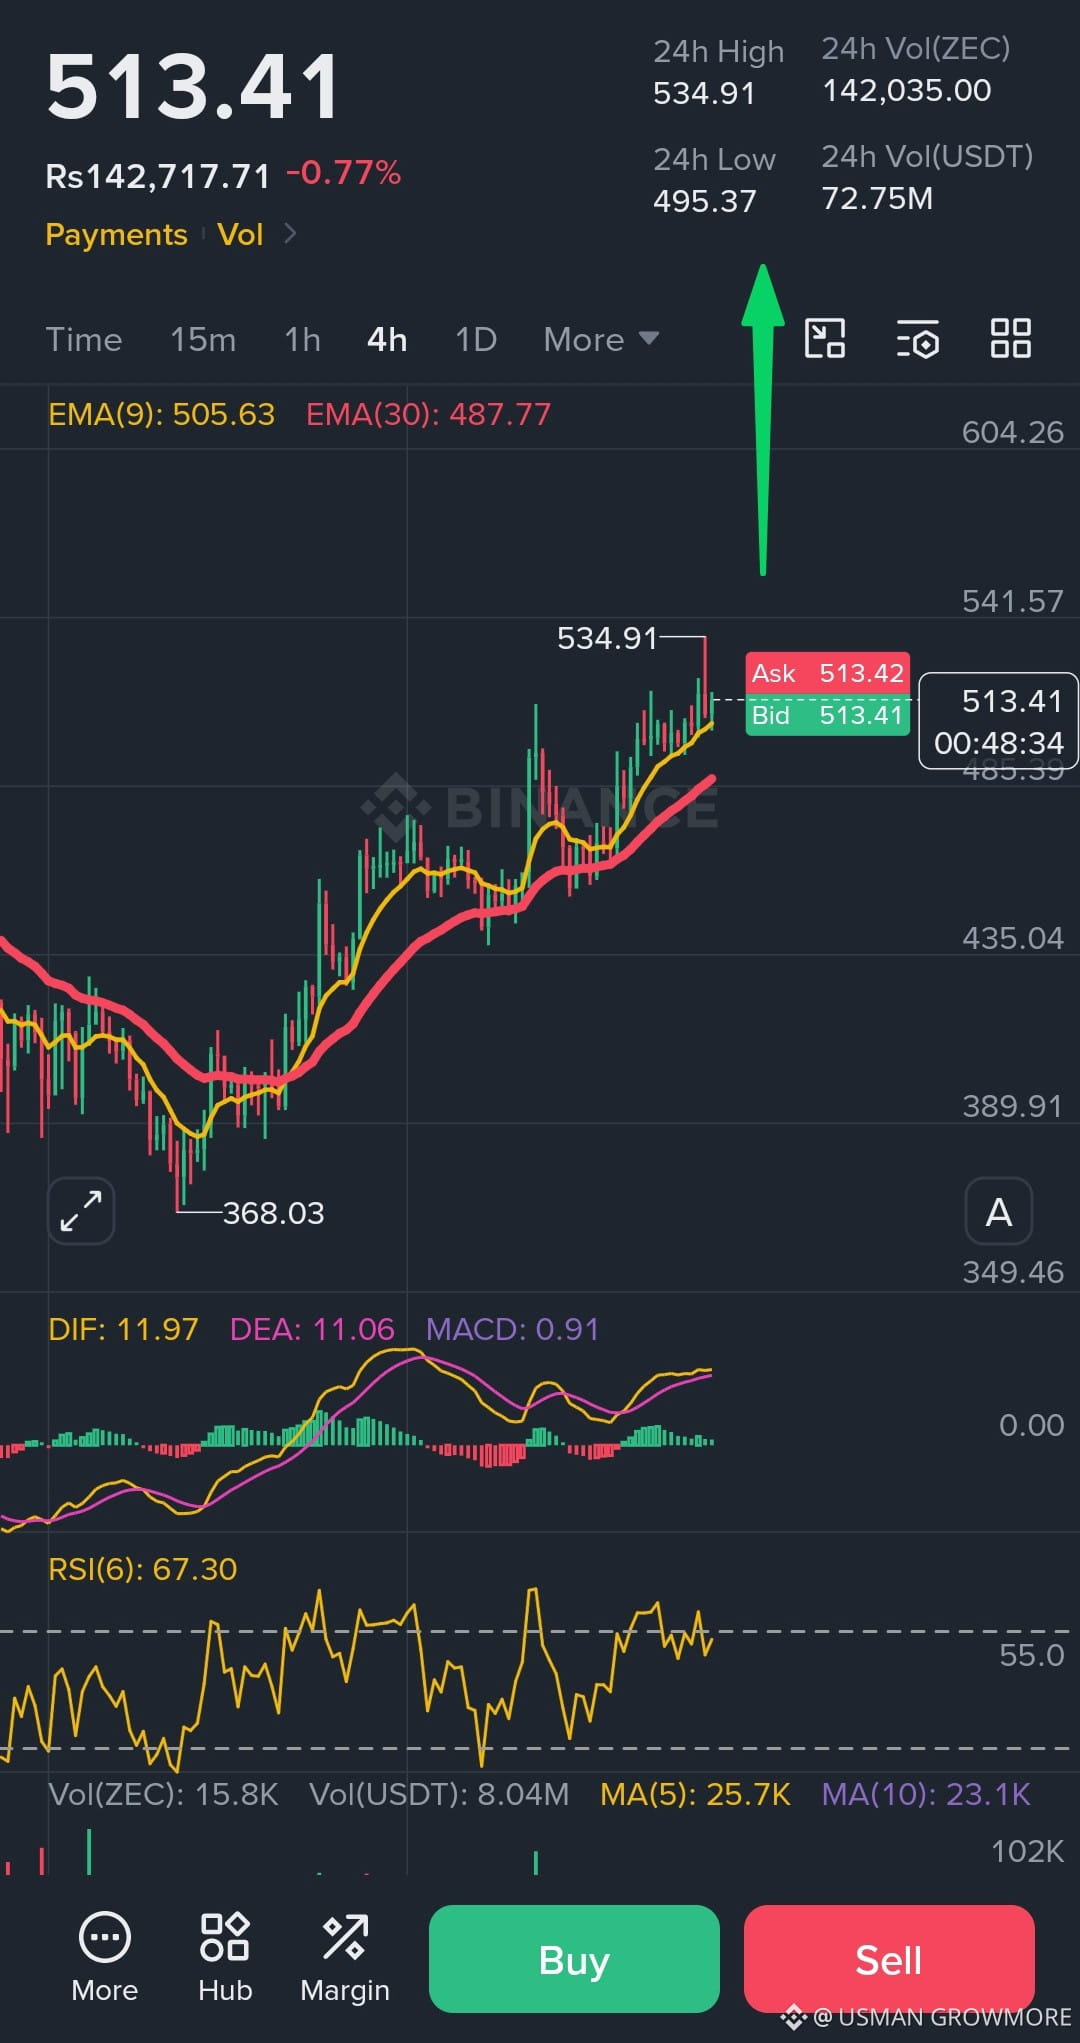The width and height of the screenshot is (1080, 2043).
Task: Click the Vol(ZEC): 15.8K label
Action: pos(163,1794)
